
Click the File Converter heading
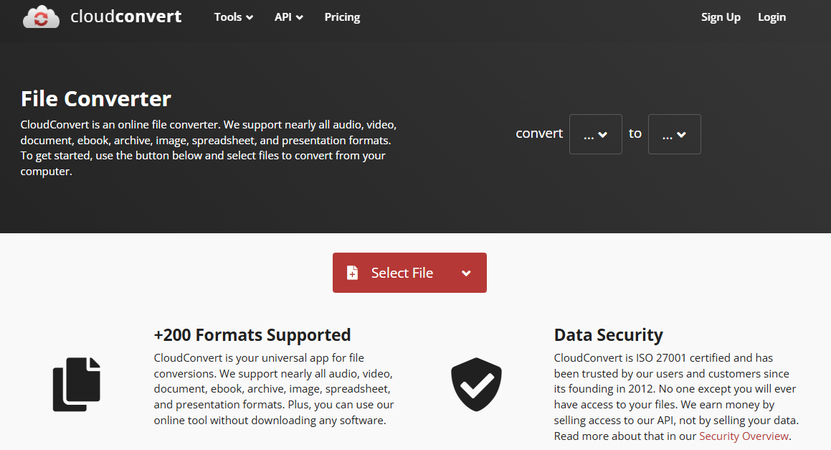coord(96,99)
